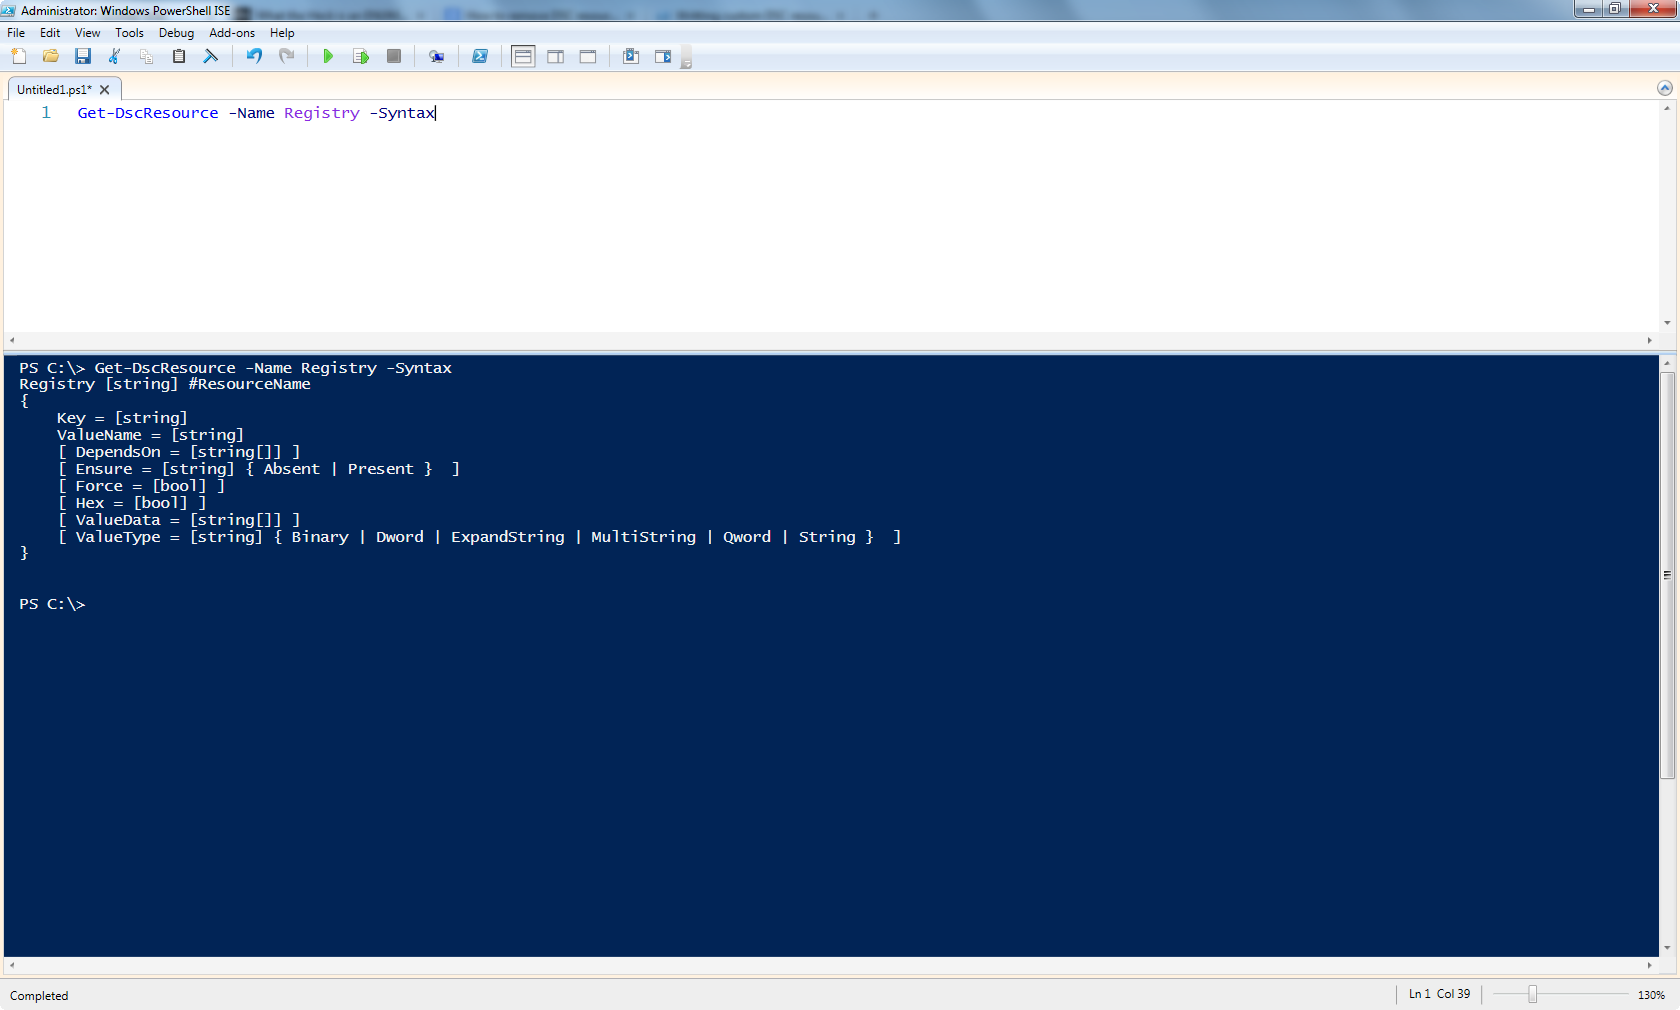The image size is (1680, 1010).
Task: Start PowerShell.exe in separate window icon
Action: (x=480, y=57)
